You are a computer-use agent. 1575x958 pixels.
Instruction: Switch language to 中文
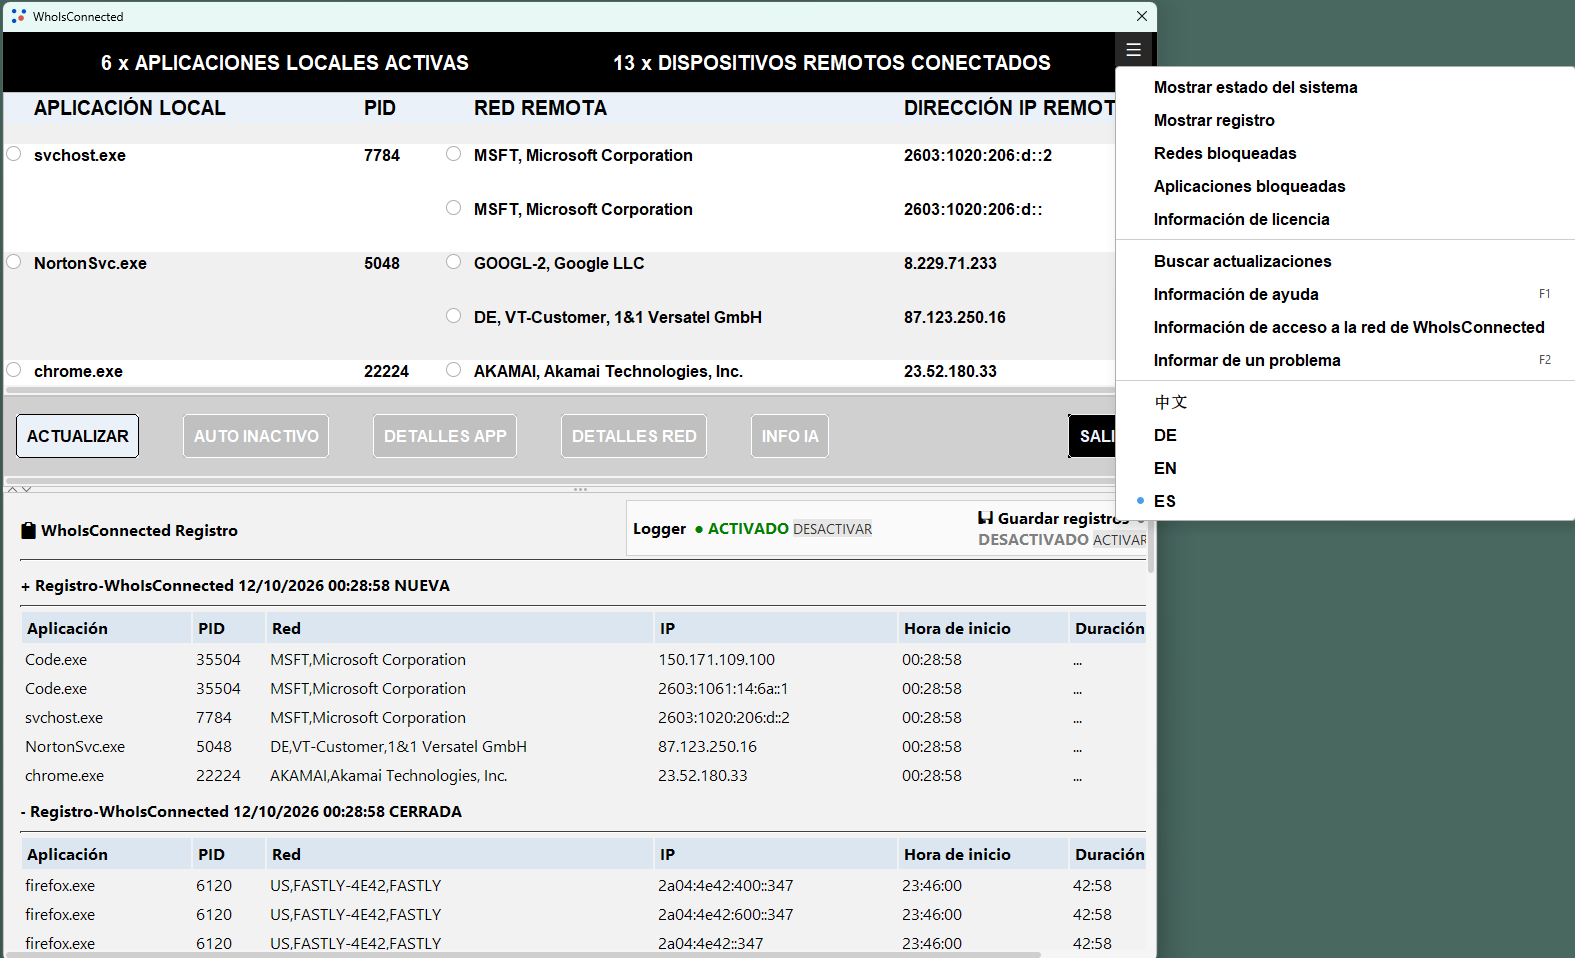(x=1345, y=402)
